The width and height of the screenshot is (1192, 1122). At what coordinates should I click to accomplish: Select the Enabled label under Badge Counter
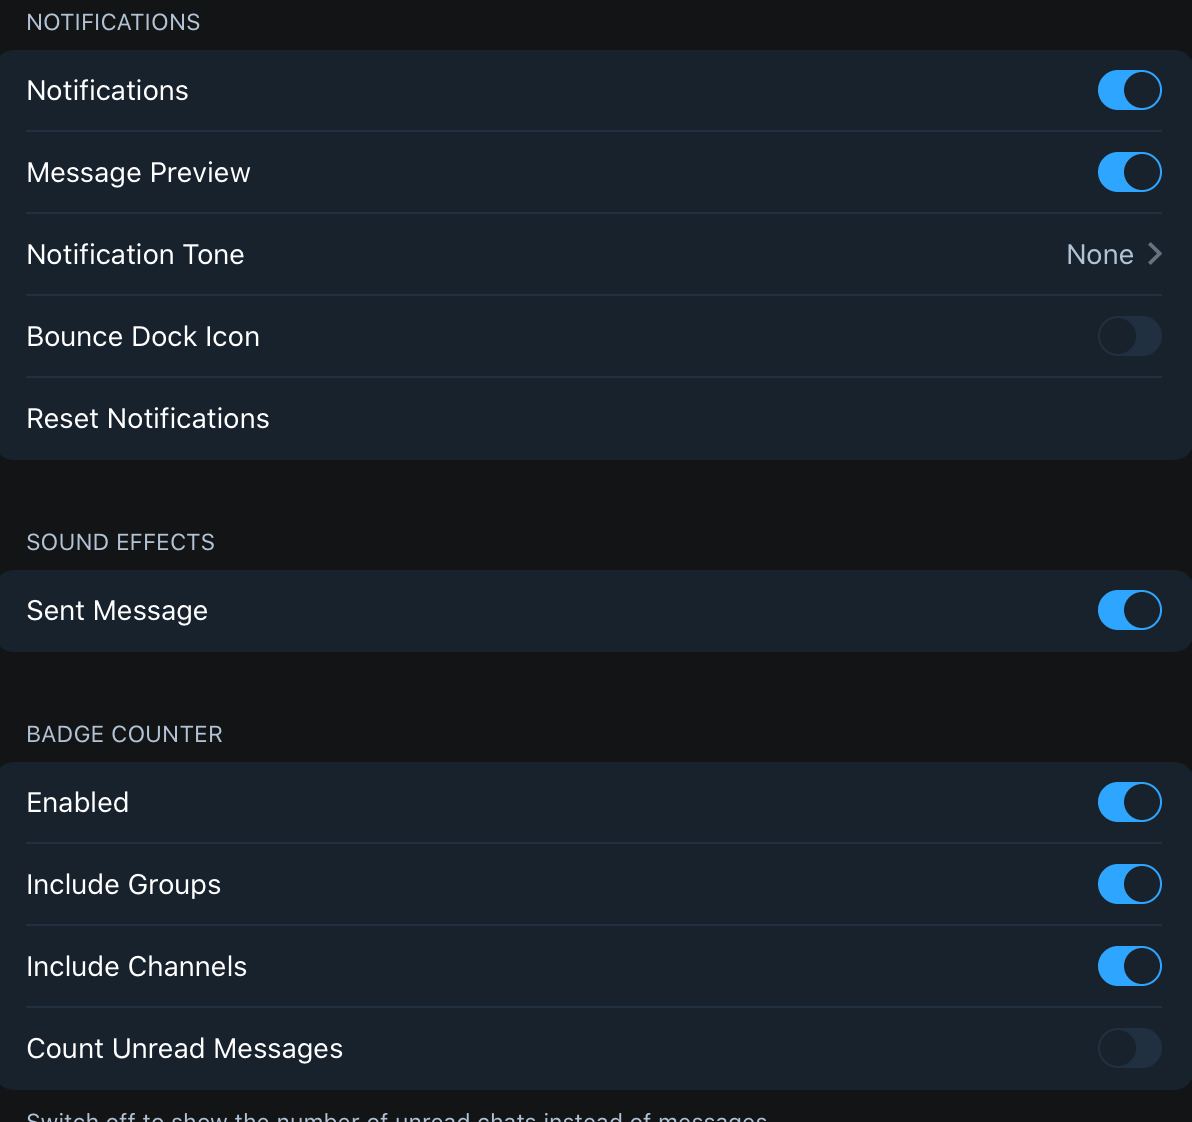click(78, 803)
